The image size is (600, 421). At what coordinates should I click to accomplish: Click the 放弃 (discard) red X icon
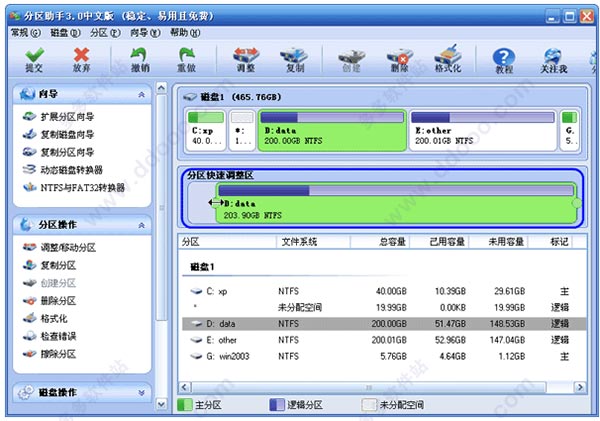(82, 55)
